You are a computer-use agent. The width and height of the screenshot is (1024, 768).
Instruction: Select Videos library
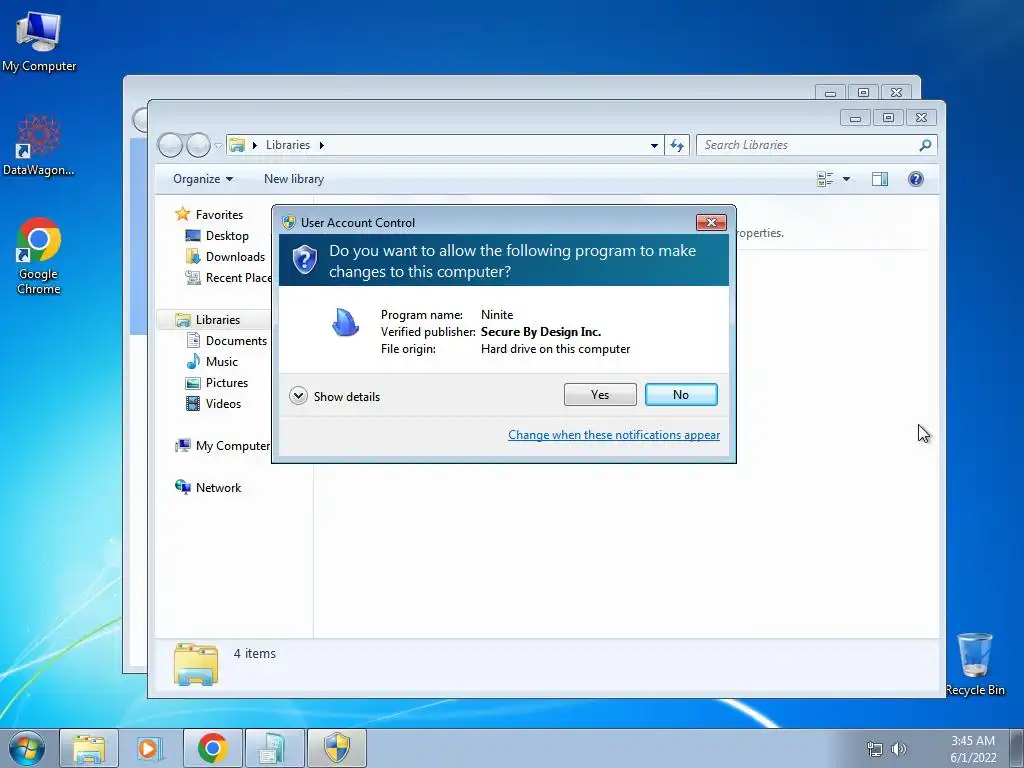[223, 404]
